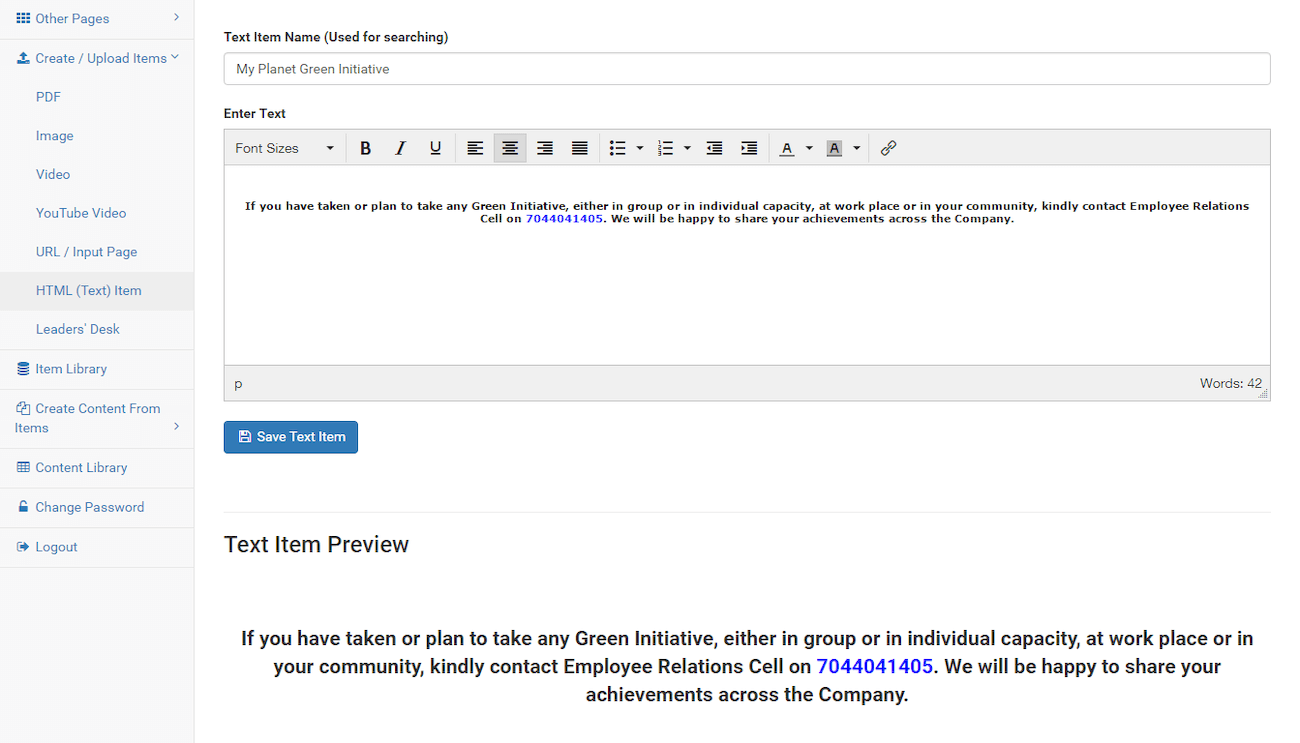Justify the paragraph text
This screenshot has height=743, width=1300.
(580, 148)
